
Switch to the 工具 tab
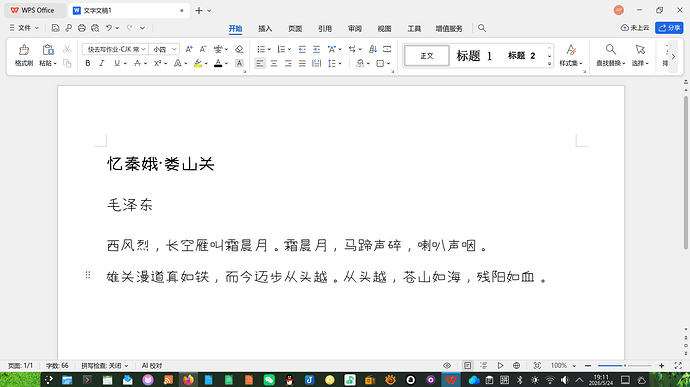click(x=414, y=29)
